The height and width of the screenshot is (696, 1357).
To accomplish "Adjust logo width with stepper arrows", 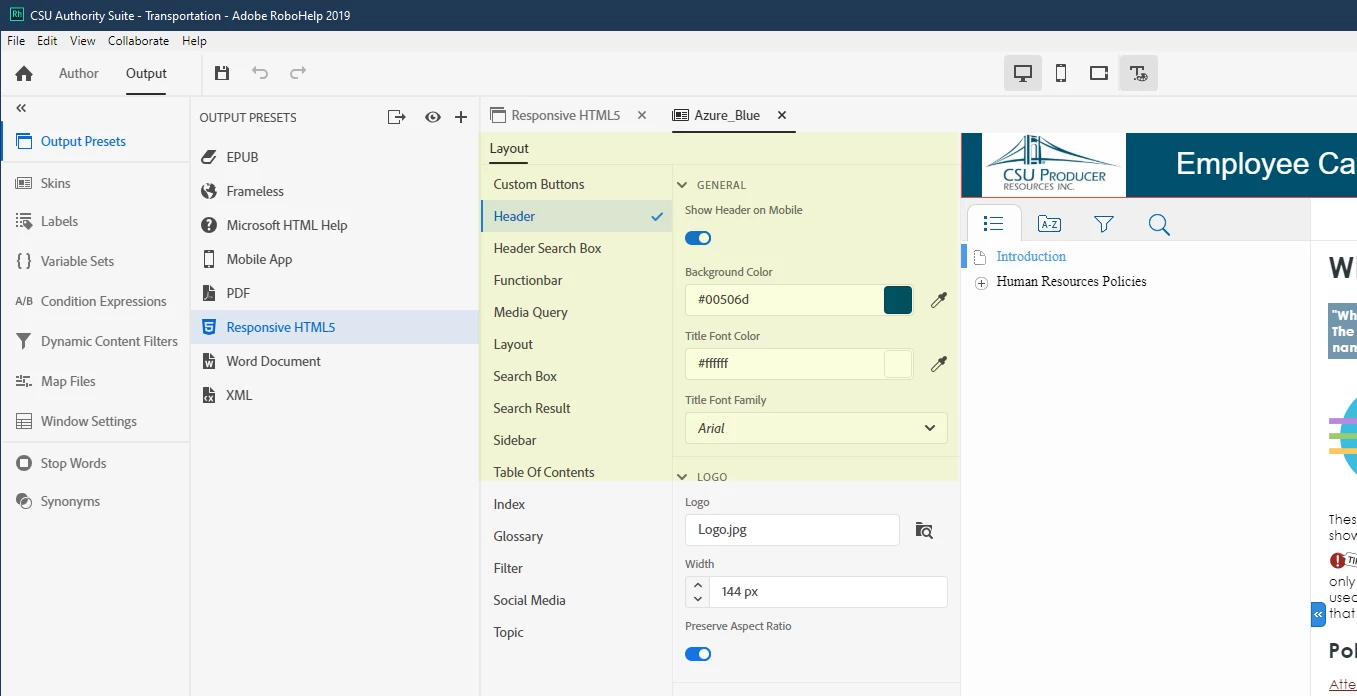I will (698, 592).
